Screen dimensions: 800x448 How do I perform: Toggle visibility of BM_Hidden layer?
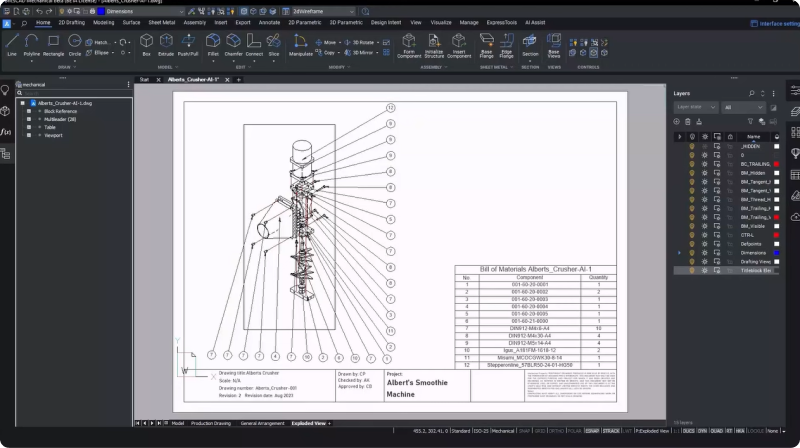(692, 172)
